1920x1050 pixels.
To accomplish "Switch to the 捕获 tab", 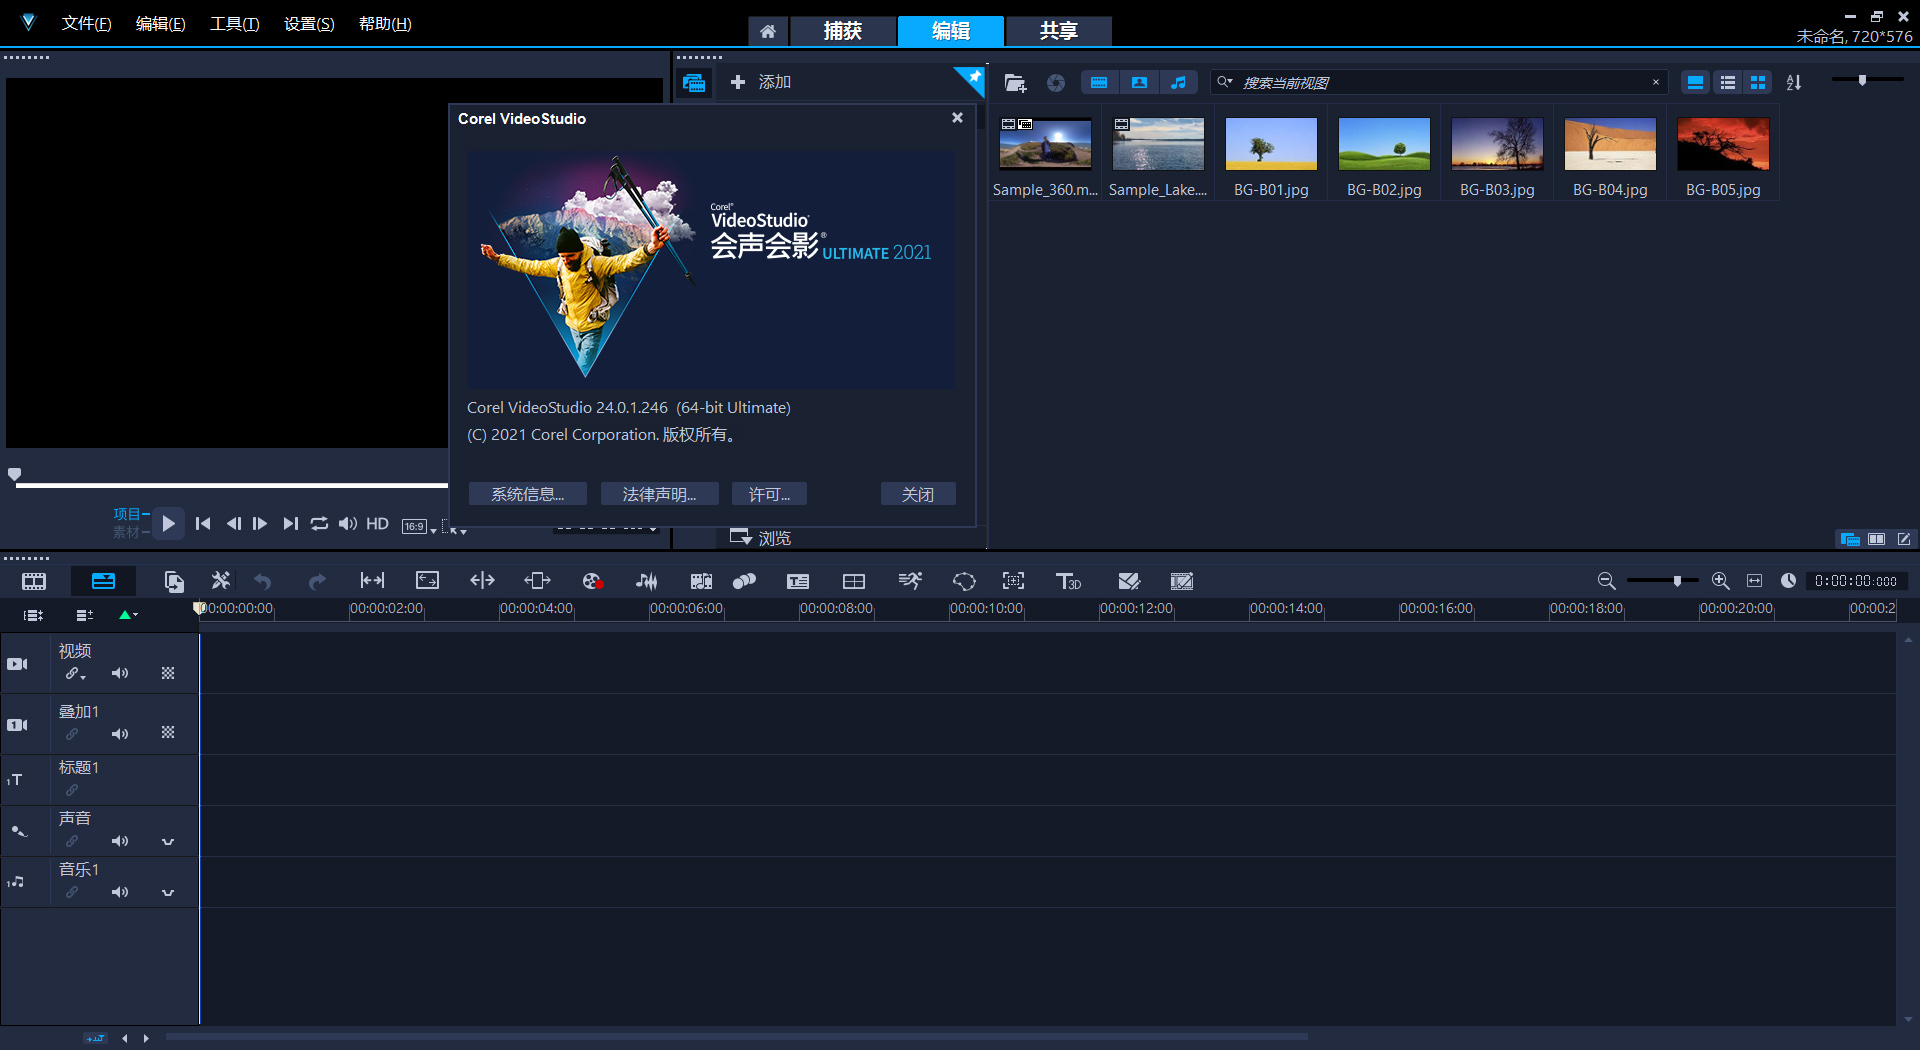I will [x=843, y=31].
